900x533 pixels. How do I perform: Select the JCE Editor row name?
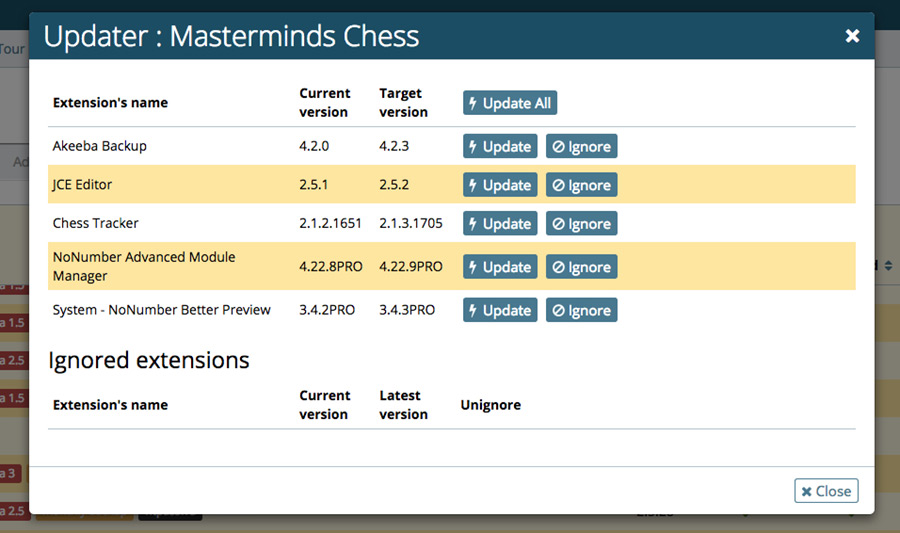pyautogui.click(x=82, y=185)
